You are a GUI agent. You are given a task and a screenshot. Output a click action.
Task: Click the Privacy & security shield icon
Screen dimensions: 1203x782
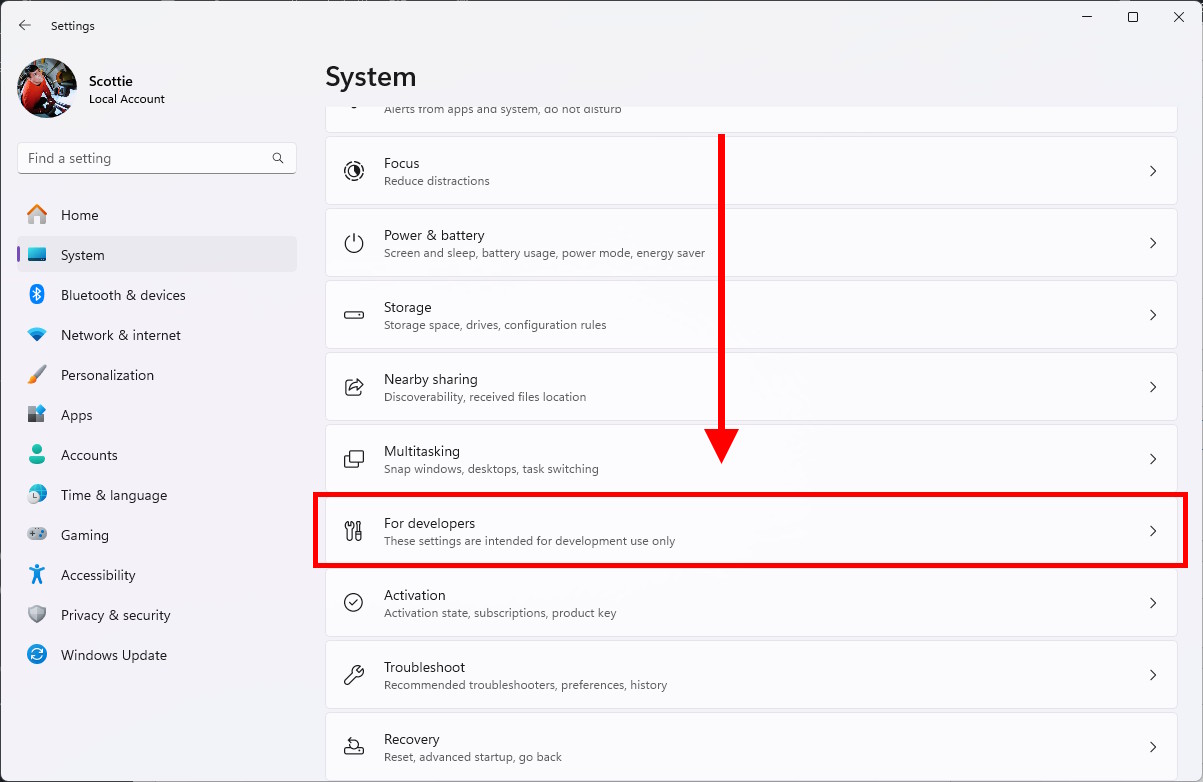(x=37, y=615)
